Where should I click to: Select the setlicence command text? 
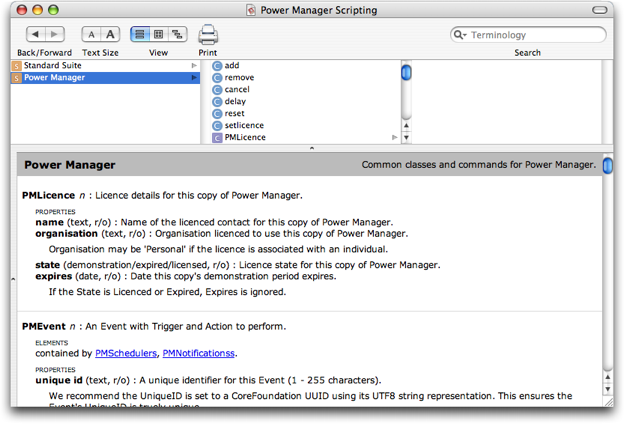point(244,125)
